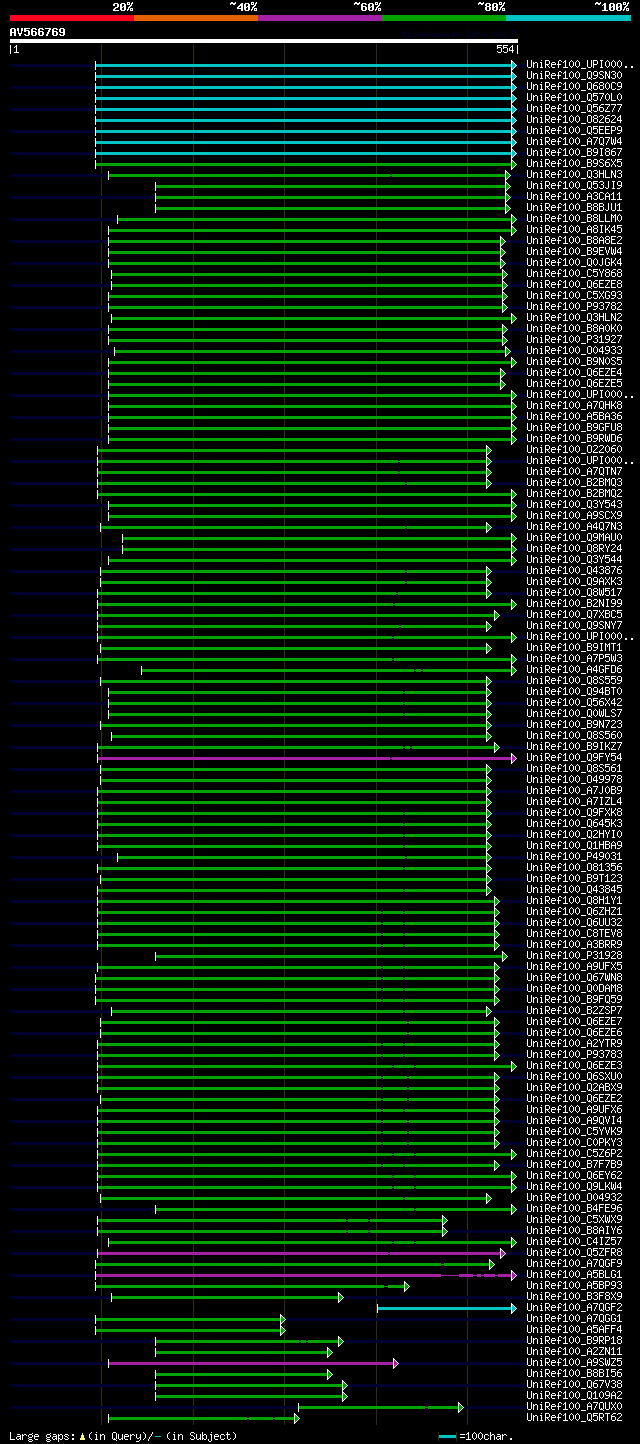Open hit UniRef100_Q5EEP9
Viewport: 640px width, 1444px height.
pos(574,130)
